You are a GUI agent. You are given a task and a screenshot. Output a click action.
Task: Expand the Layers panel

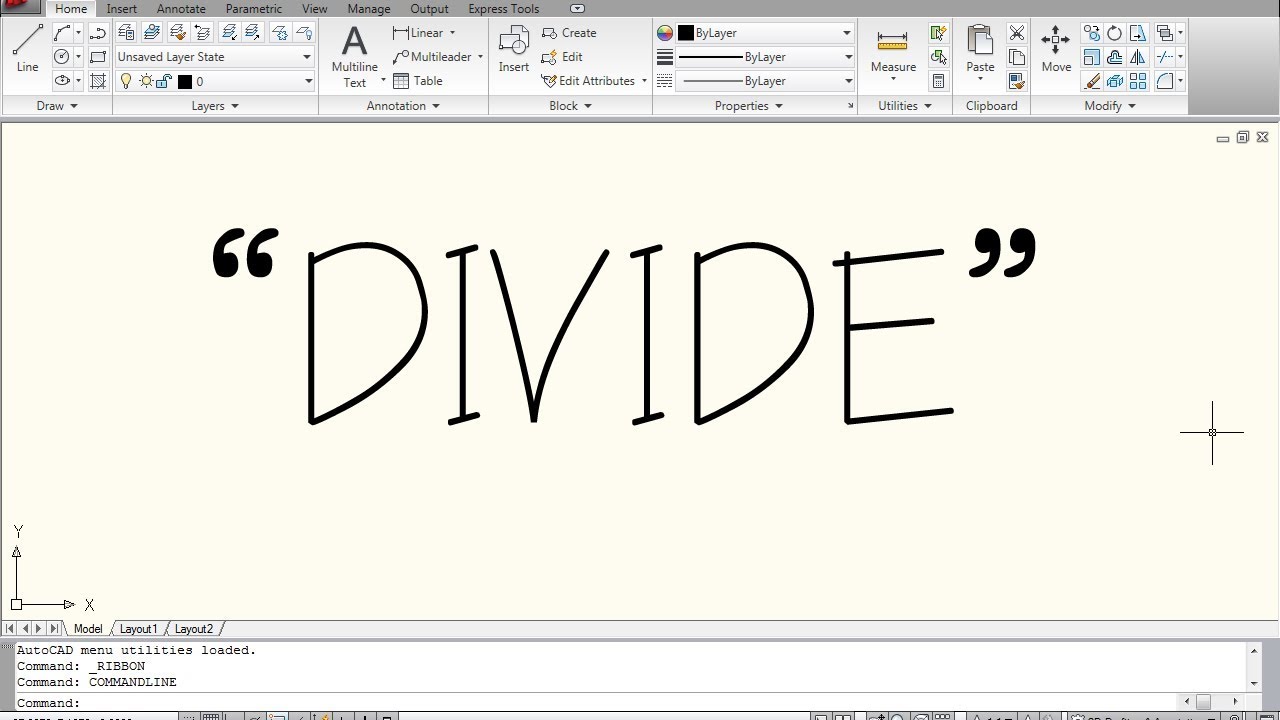tap(215, 106)
